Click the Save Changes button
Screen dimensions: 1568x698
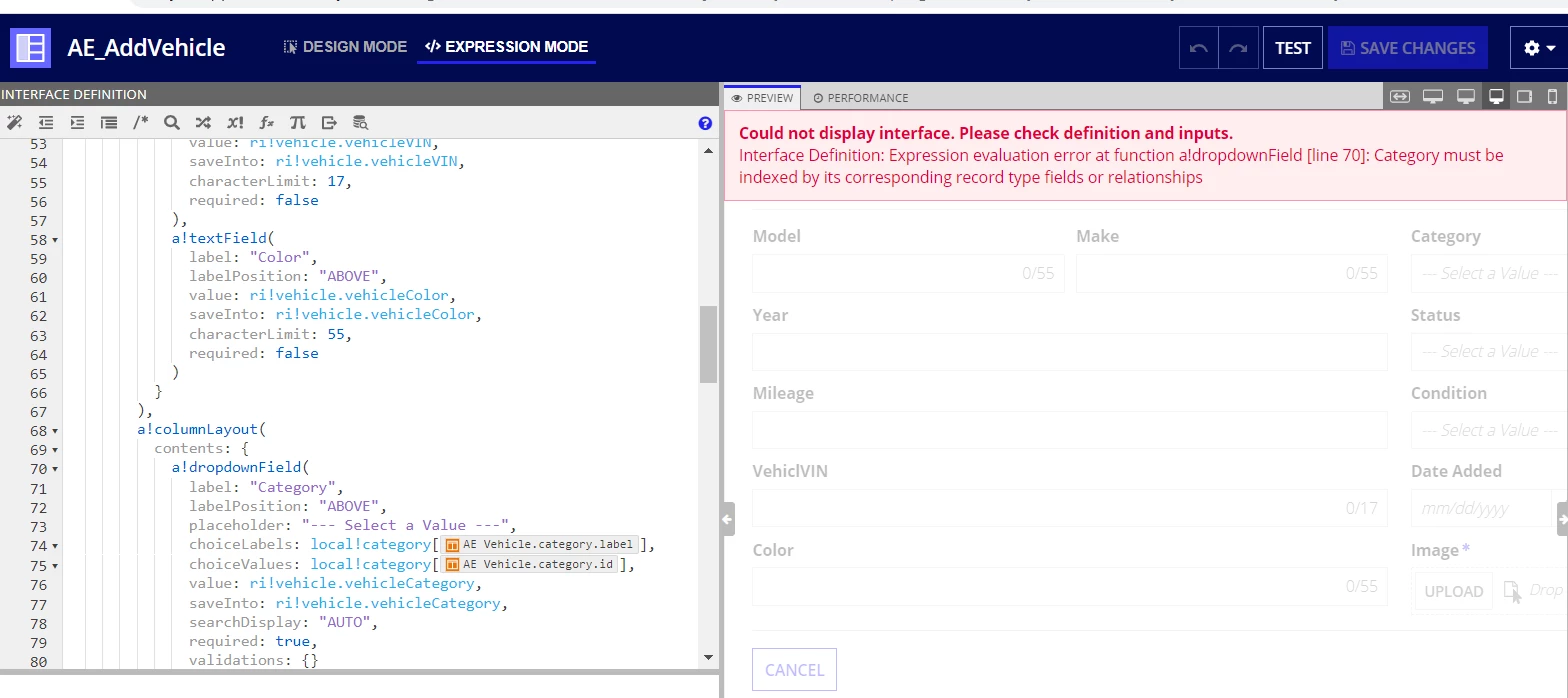pos(1407,48)
